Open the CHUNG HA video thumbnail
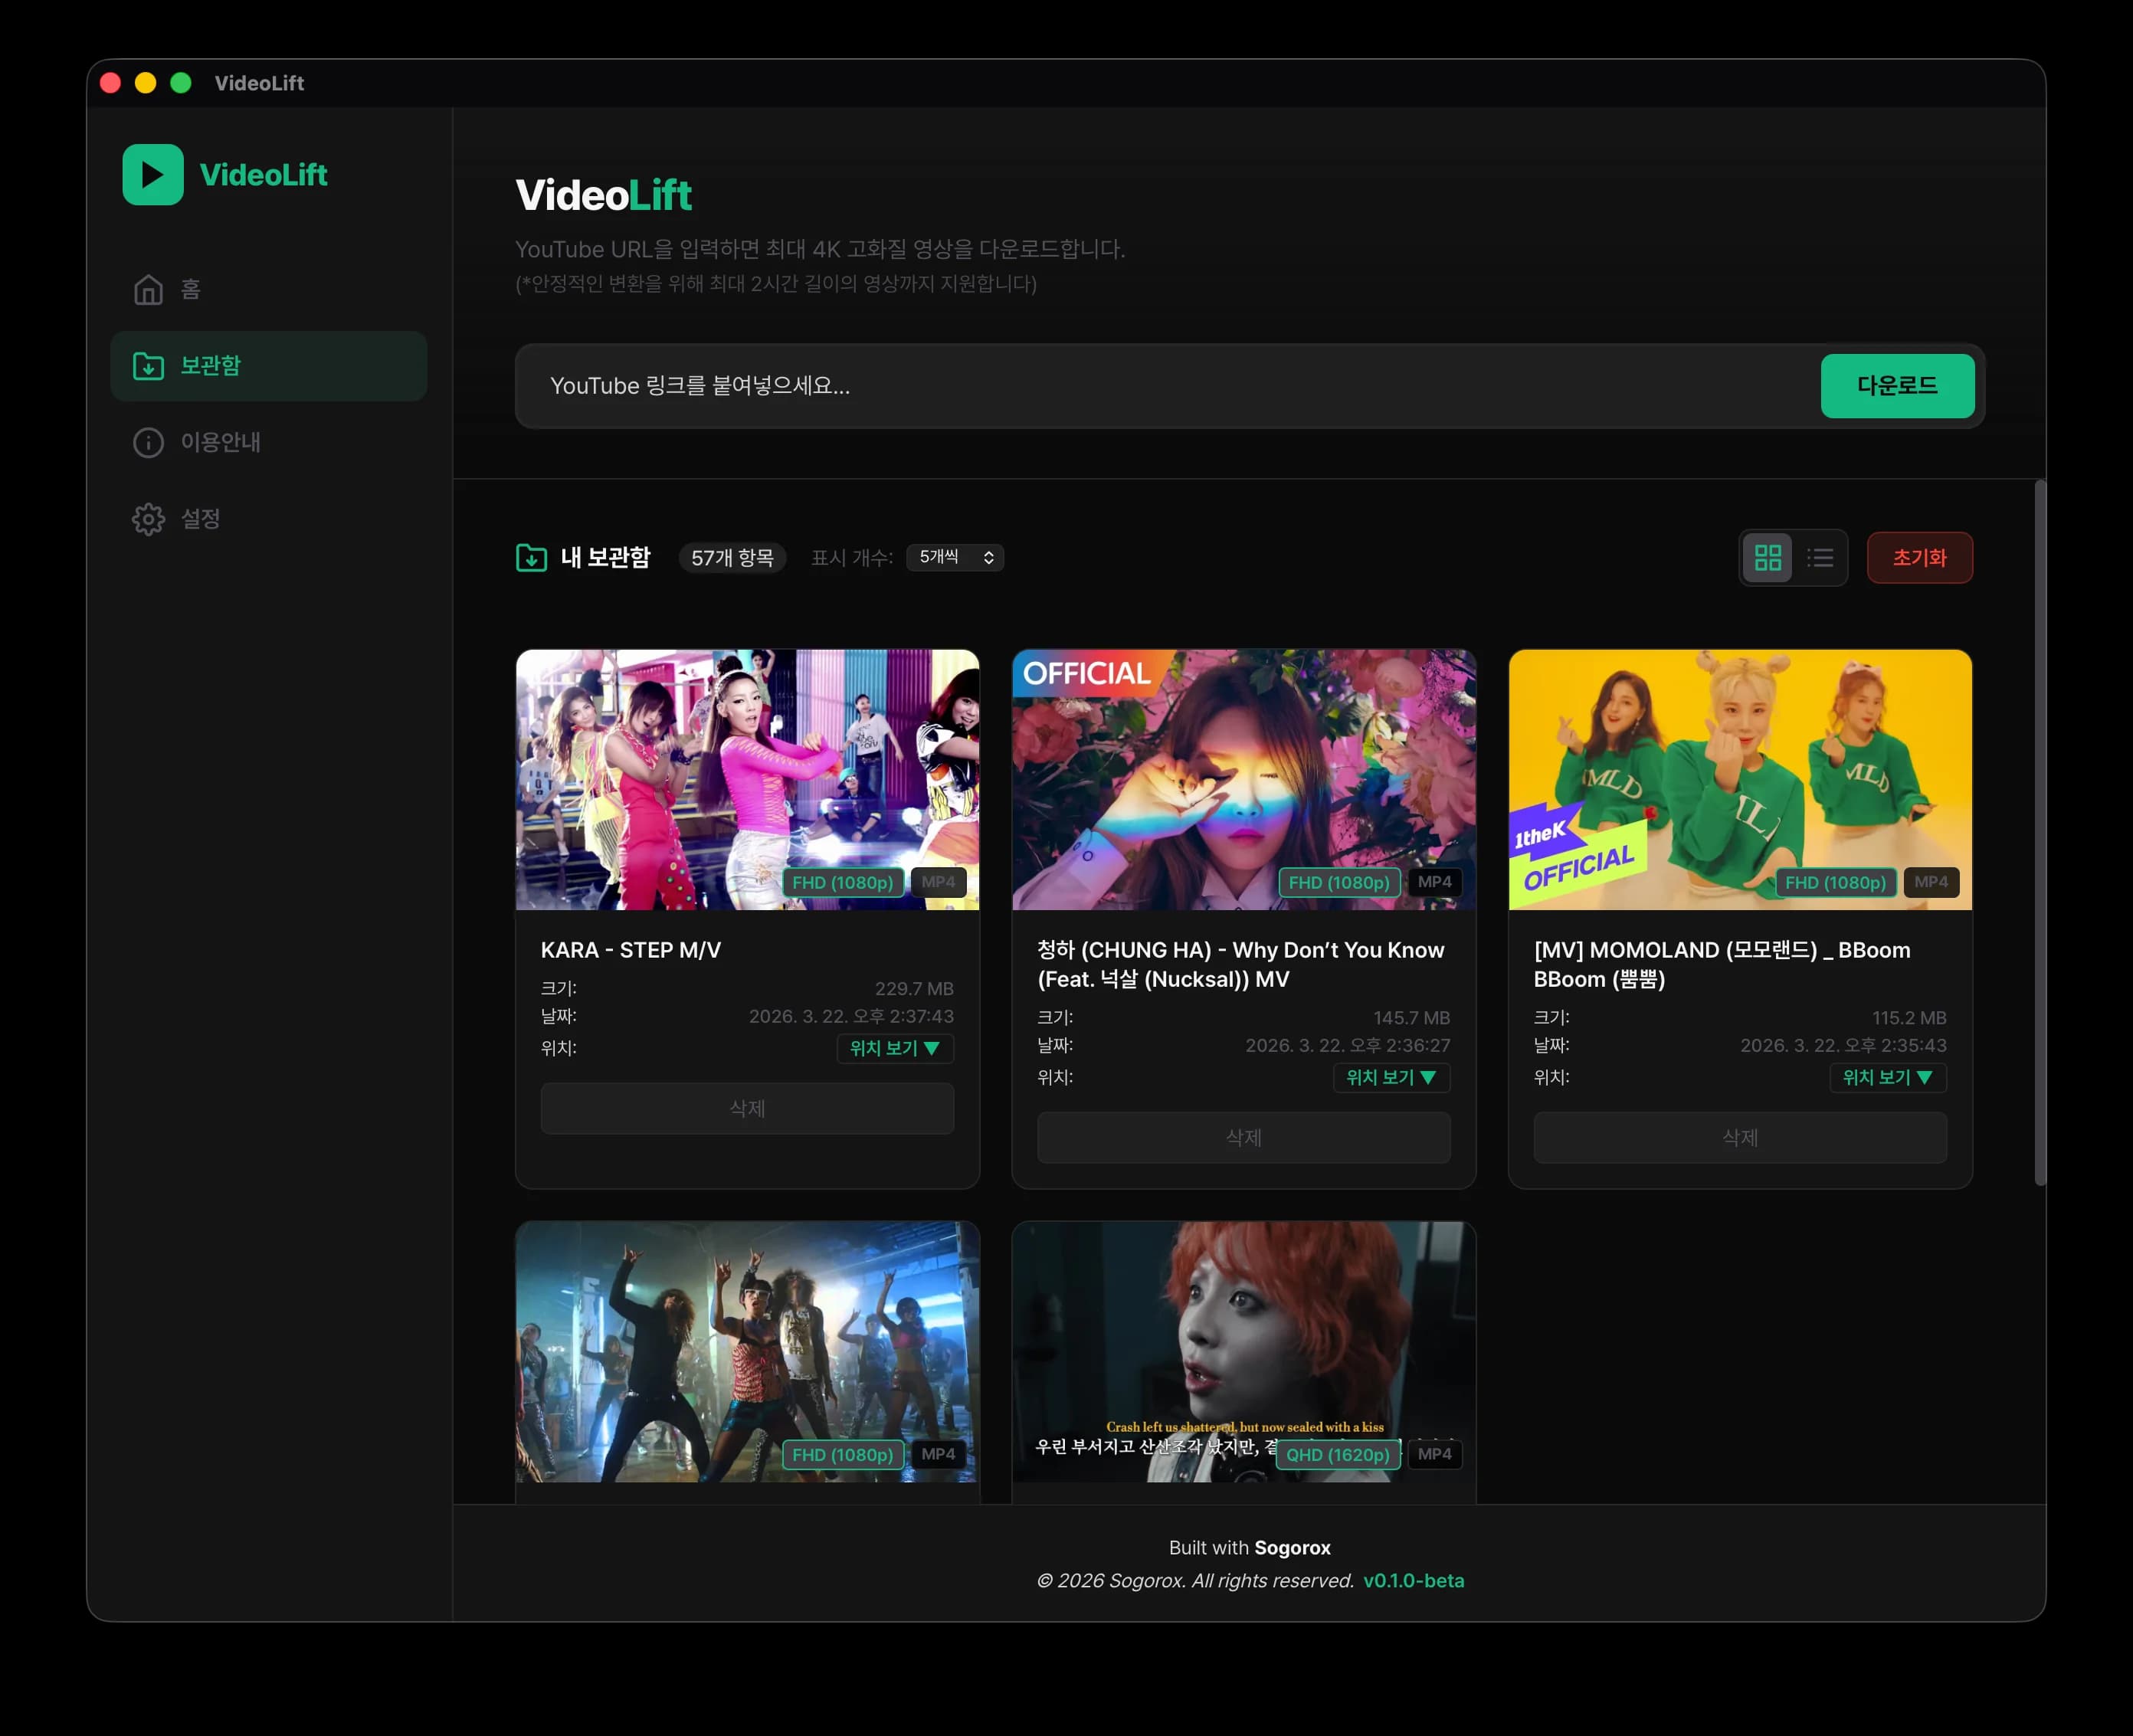The width and height of the screenshot is (2133, 1736). point(1243,780)
